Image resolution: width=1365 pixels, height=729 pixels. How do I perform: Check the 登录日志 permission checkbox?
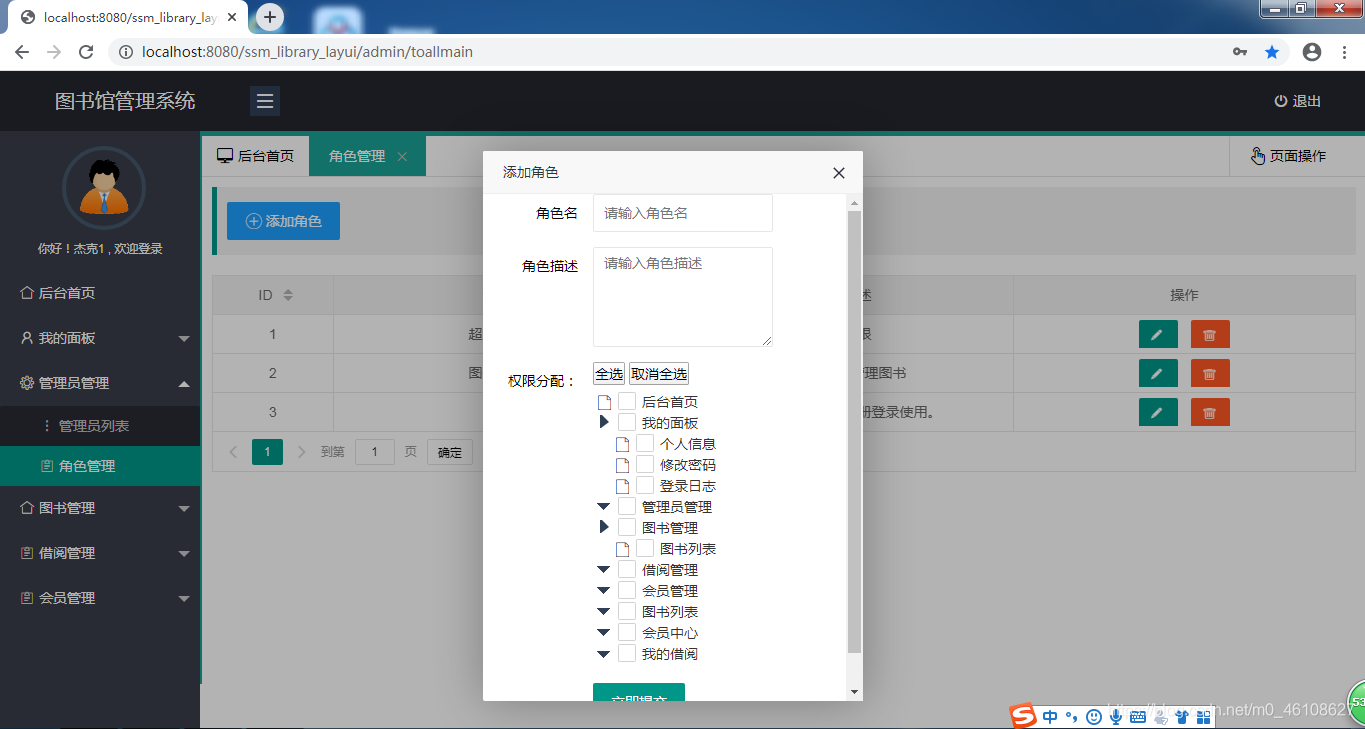tap(645, 485)
